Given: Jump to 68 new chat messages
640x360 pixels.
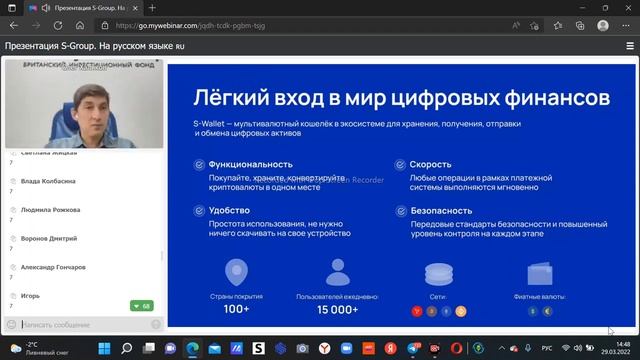Looking at the screenshot, I should [x=142, y=306].
